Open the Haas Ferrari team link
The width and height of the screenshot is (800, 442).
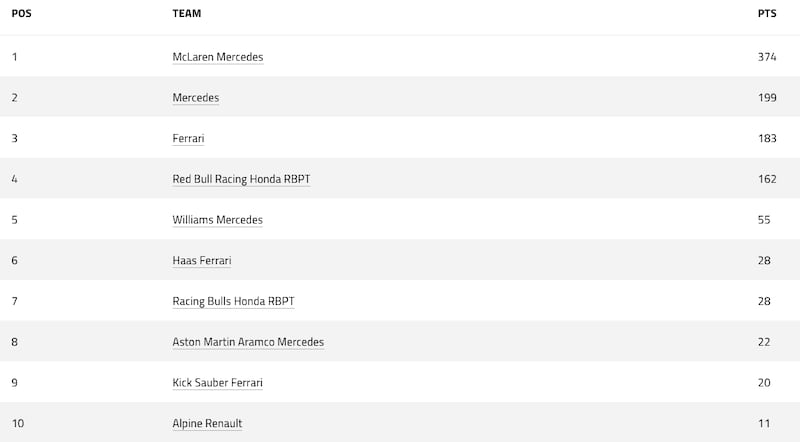pyautogui.click(x=202, y=260)
